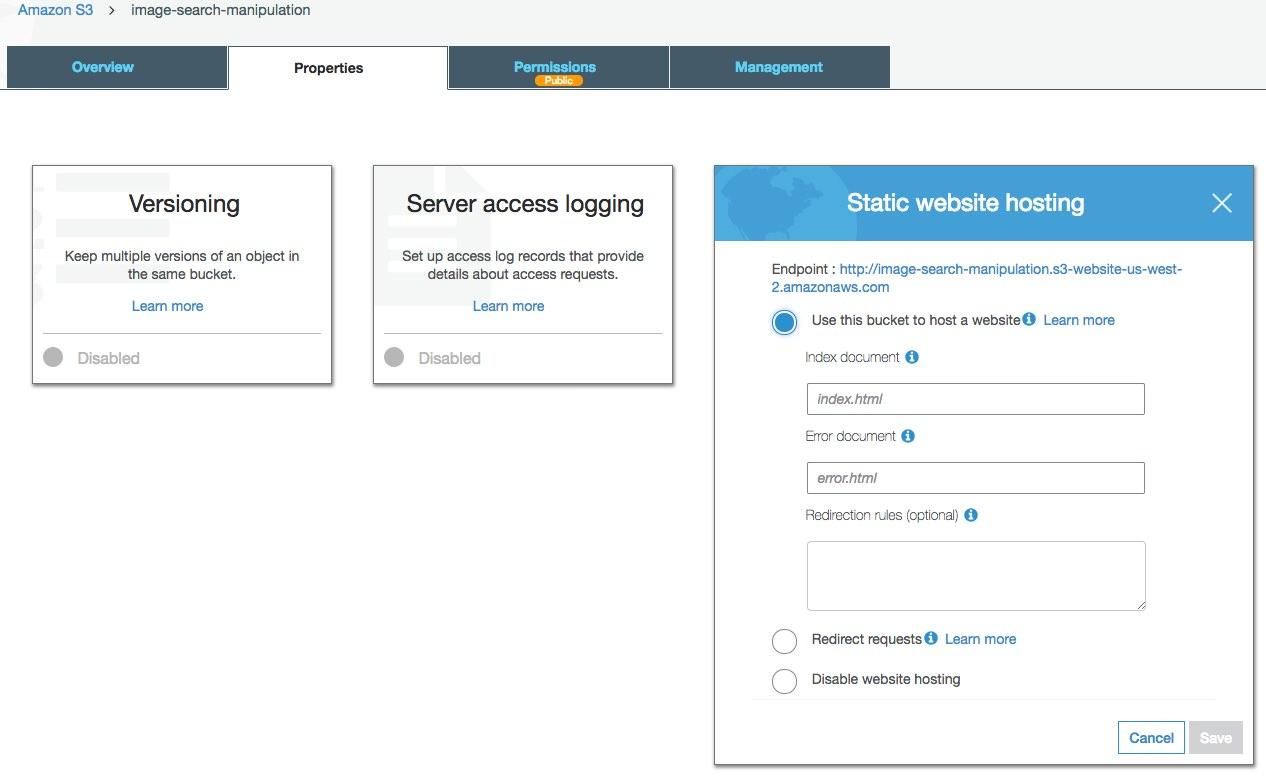Viewport: 1266px width, 776px height.
Task: Click info icon beside Index document
Action: point(912,357)
